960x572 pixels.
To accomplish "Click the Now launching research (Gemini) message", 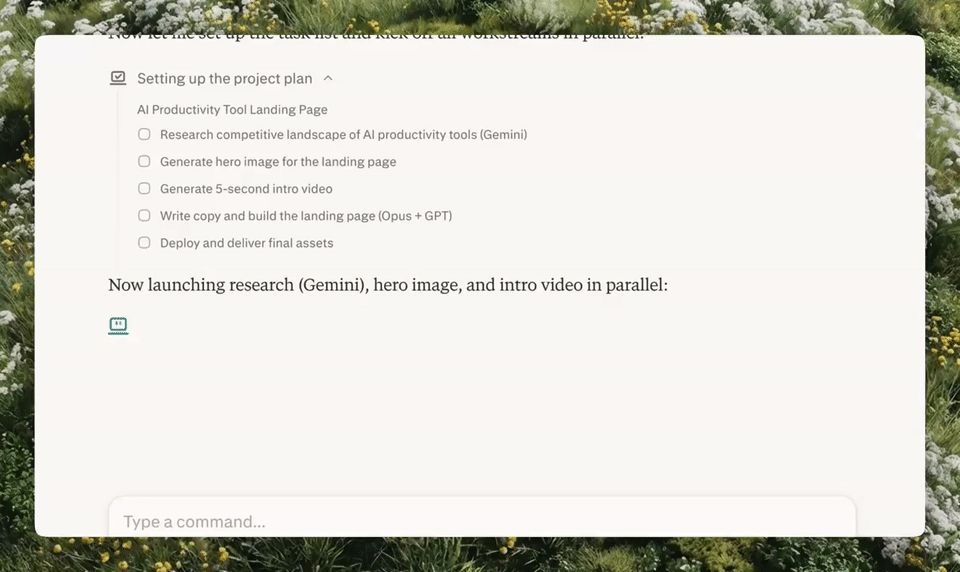I will pyautogui.click(x=388, y=285).
